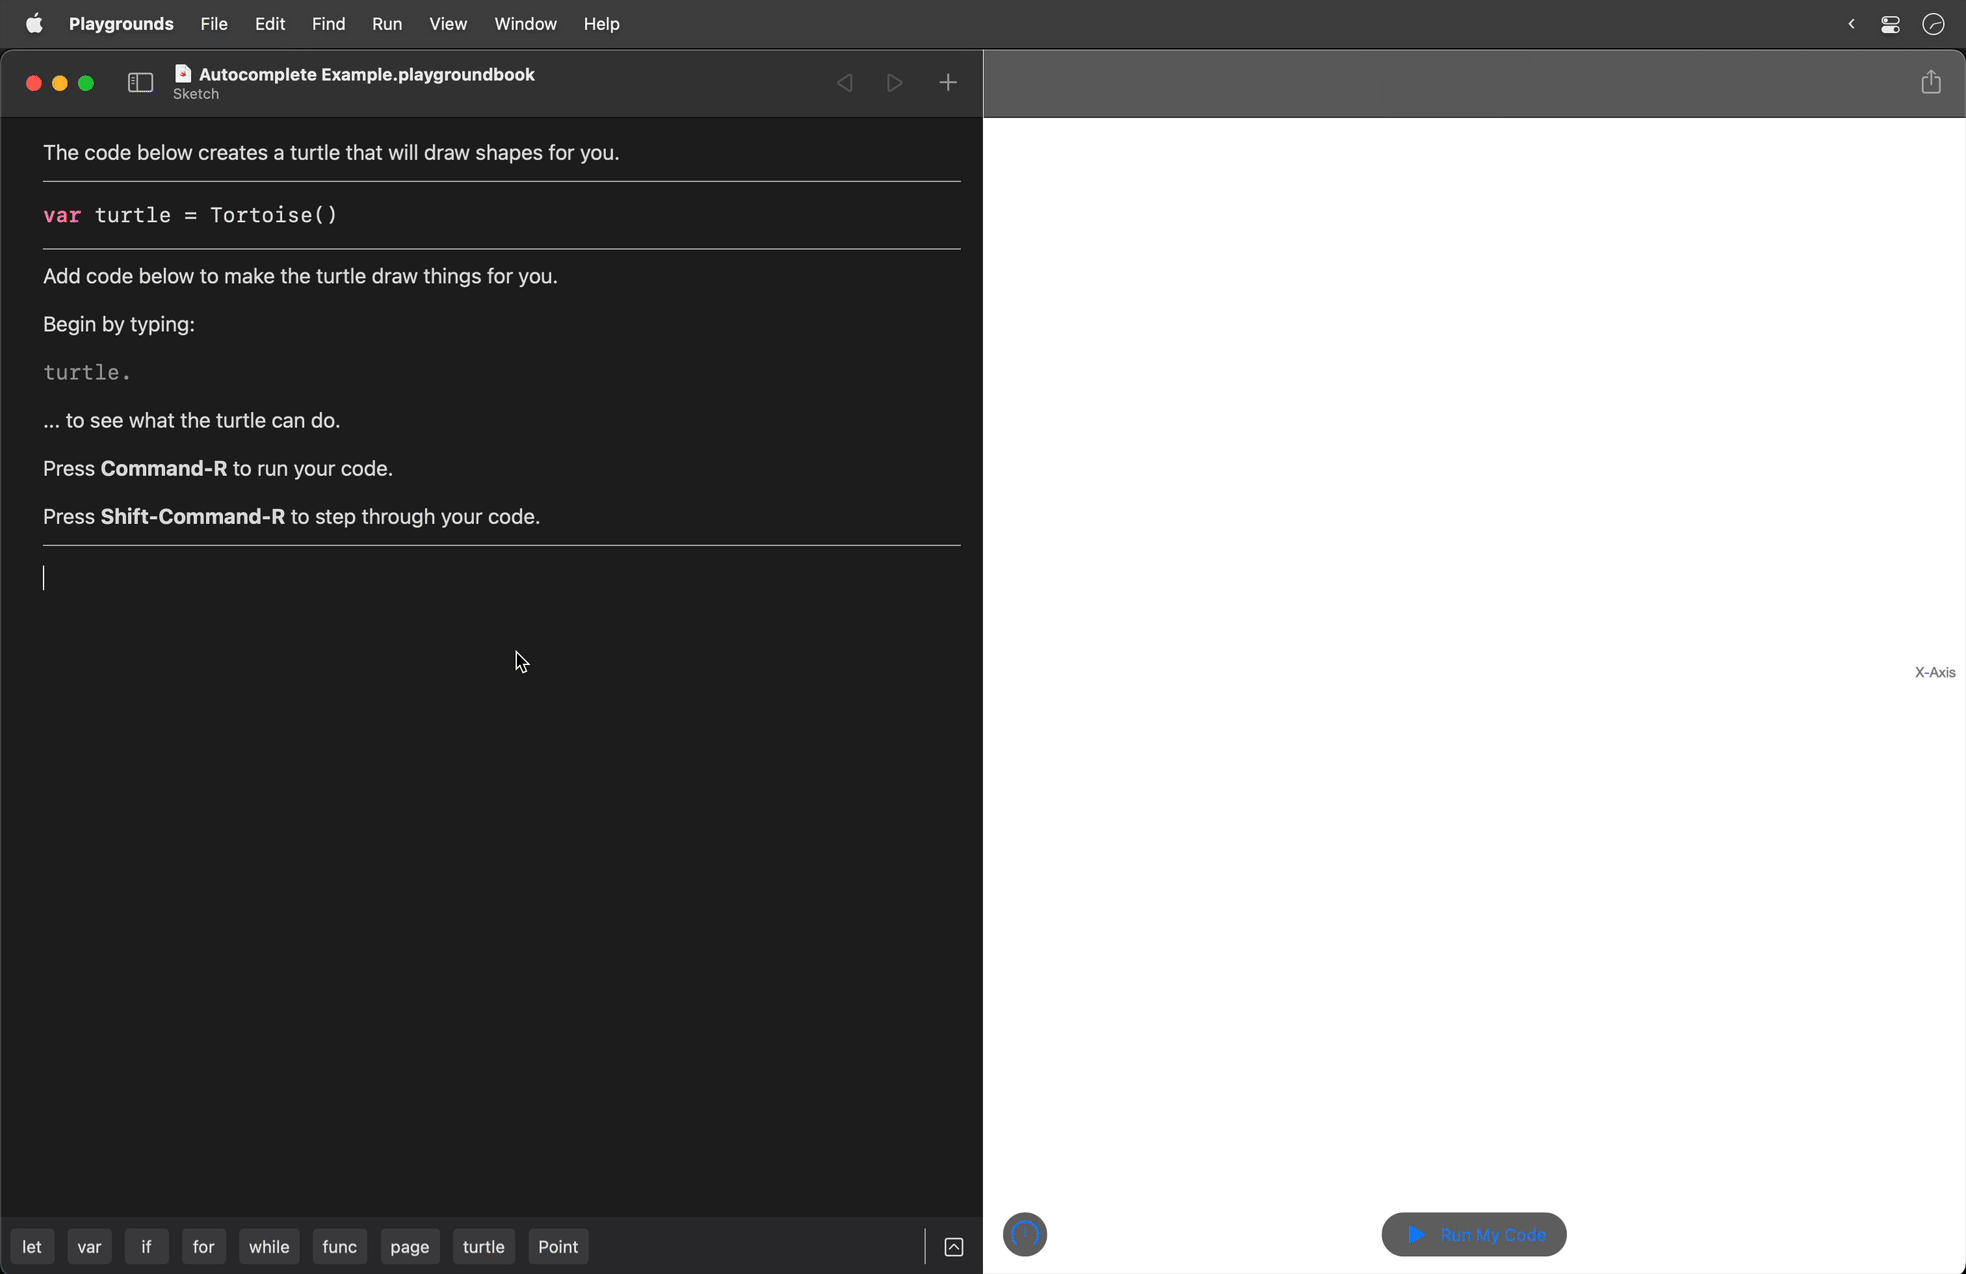Viewport: 1966px width, 1274px height.
Task: Click the add new element plus icon
Action: click(x=947, y=82)
